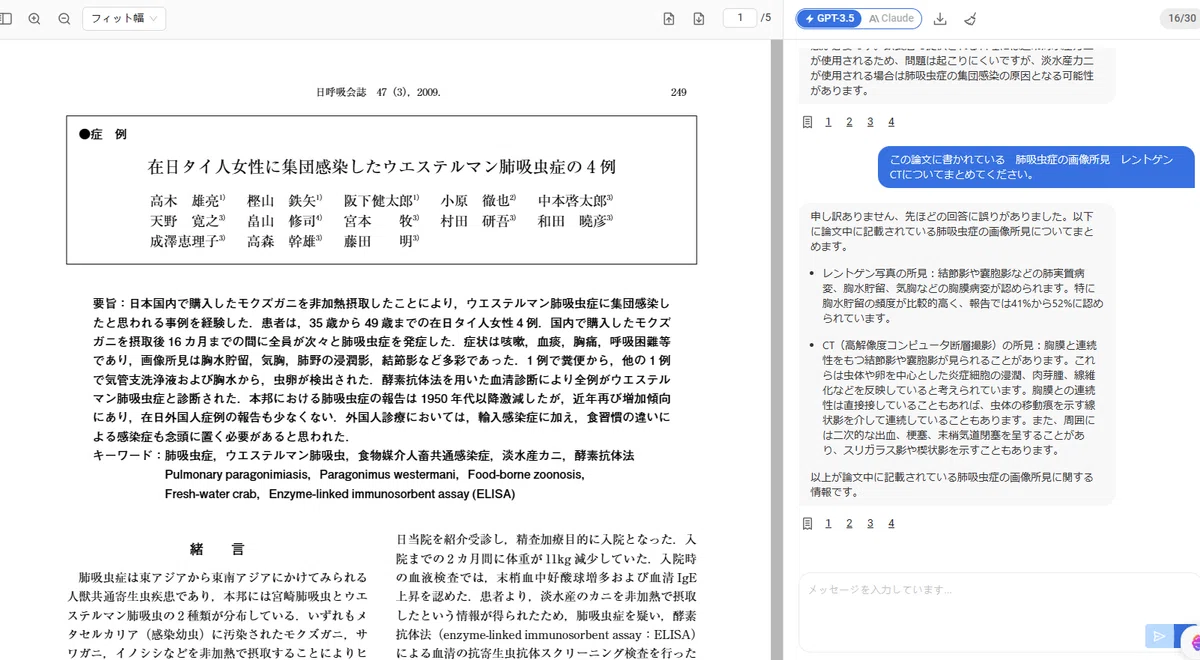Zoom in on the PDF
This screenshot has width=1200, height=660.
click(35, 19)
